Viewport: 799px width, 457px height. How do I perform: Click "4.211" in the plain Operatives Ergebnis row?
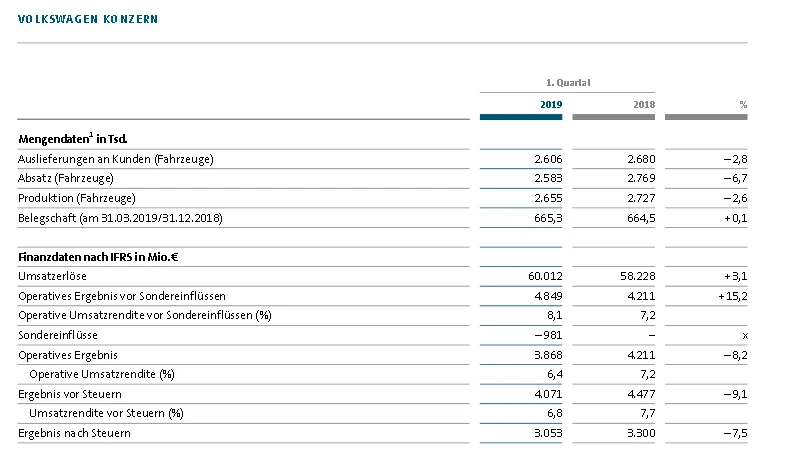tap(641, 355)
